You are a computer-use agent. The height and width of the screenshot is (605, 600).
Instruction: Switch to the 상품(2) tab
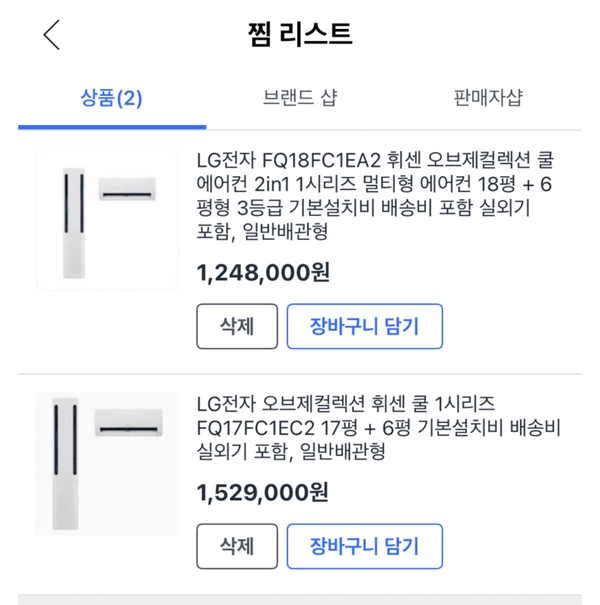(x=111, y=98)
